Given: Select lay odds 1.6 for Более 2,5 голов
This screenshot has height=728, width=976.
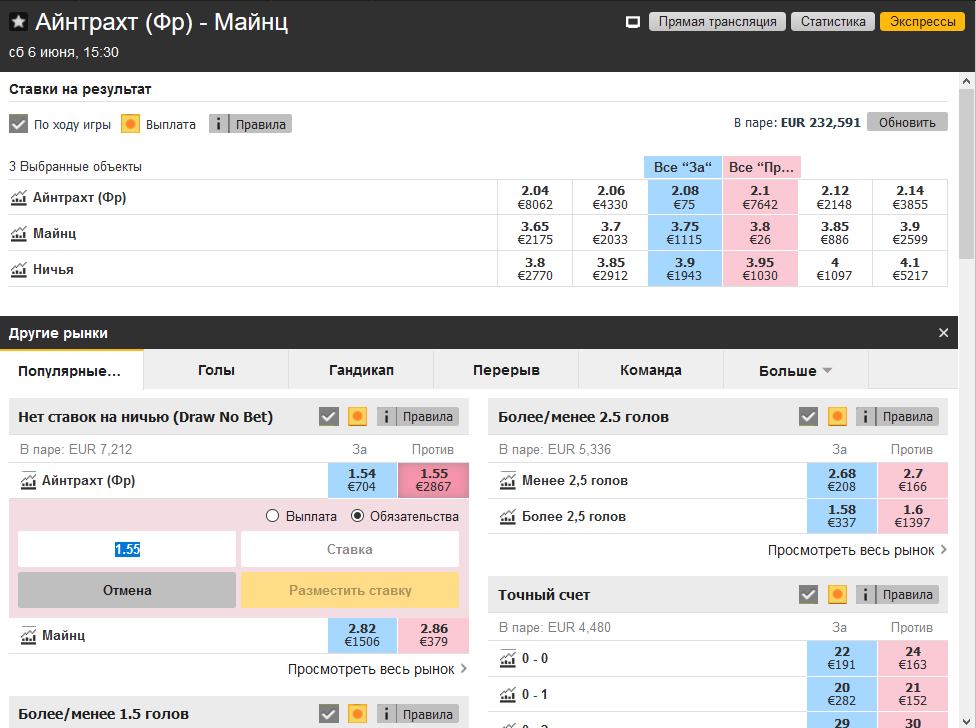Looking at the screenshot, I should (913, 516).
